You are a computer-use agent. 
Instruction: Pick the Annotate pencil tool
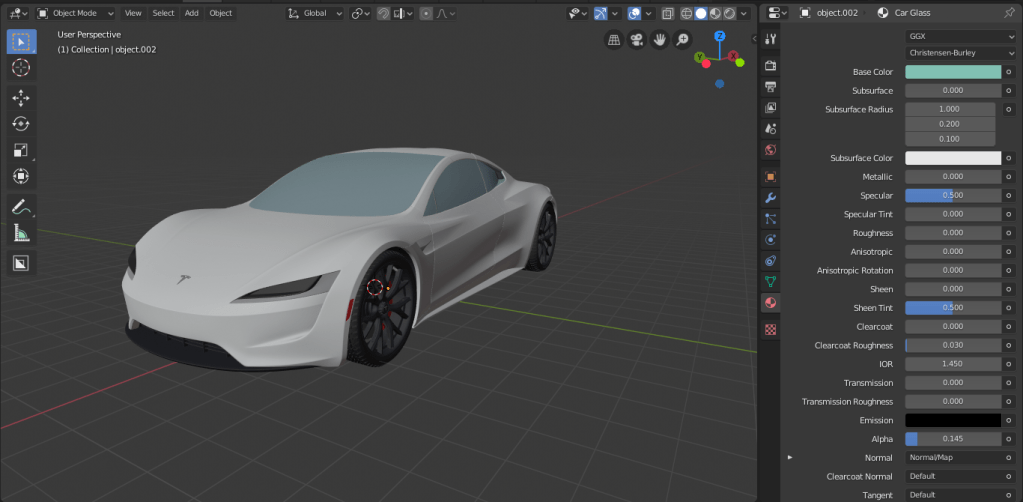pyautogui.click(x=21, y=207)
